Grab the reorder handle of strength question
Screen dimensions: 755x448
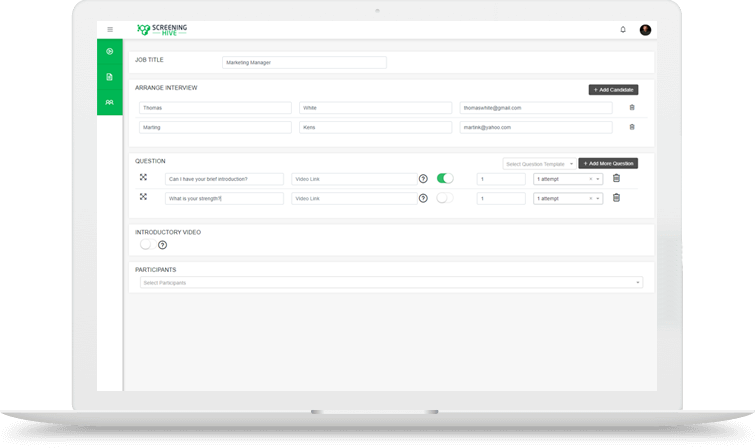pyautogui.click(x=143, y=197)
